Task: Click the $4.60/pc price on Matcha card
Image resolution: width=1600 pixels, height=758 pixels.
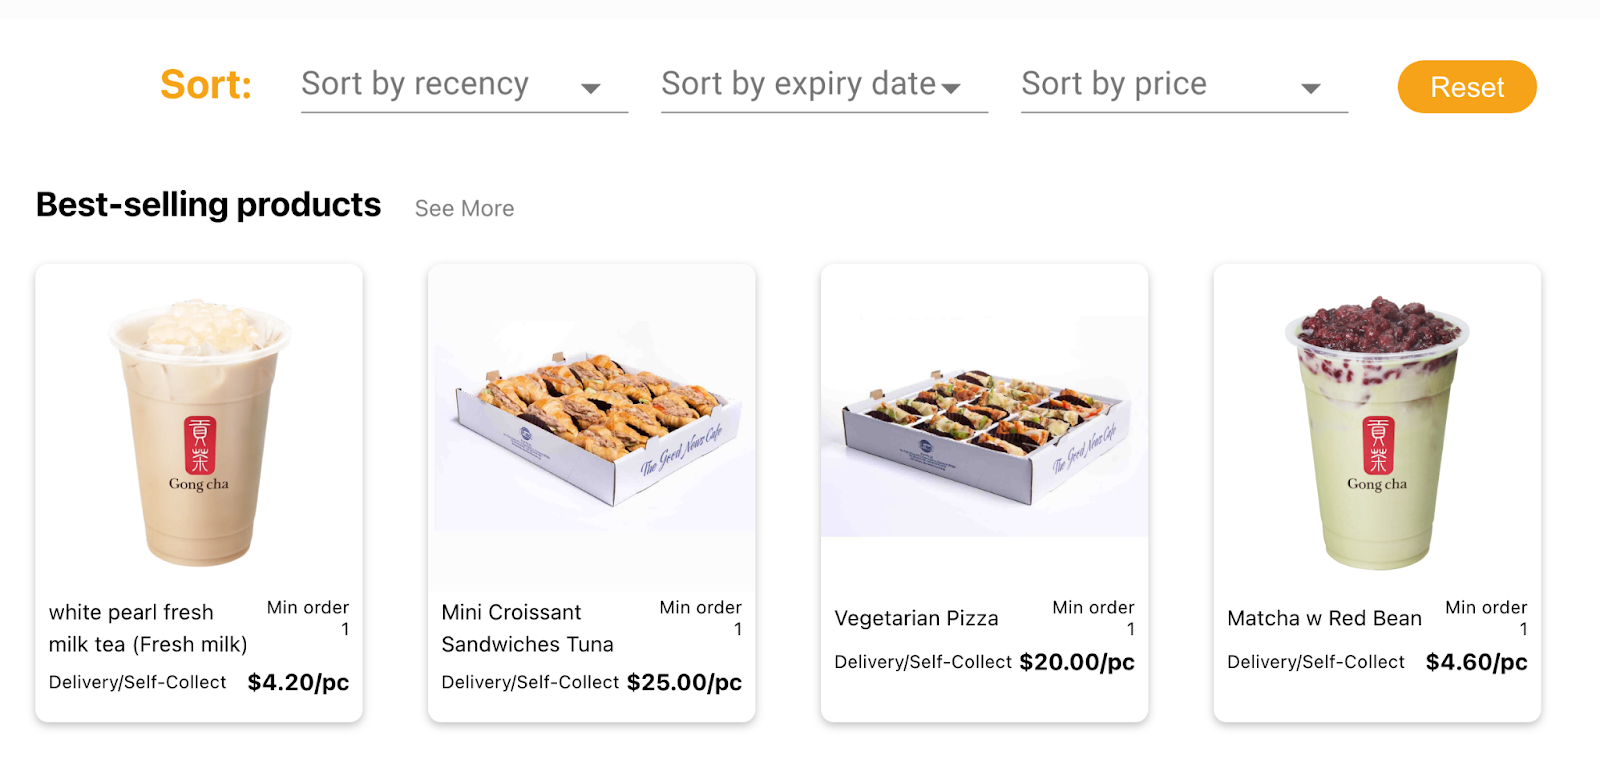Action: [x=1476, y=662]
